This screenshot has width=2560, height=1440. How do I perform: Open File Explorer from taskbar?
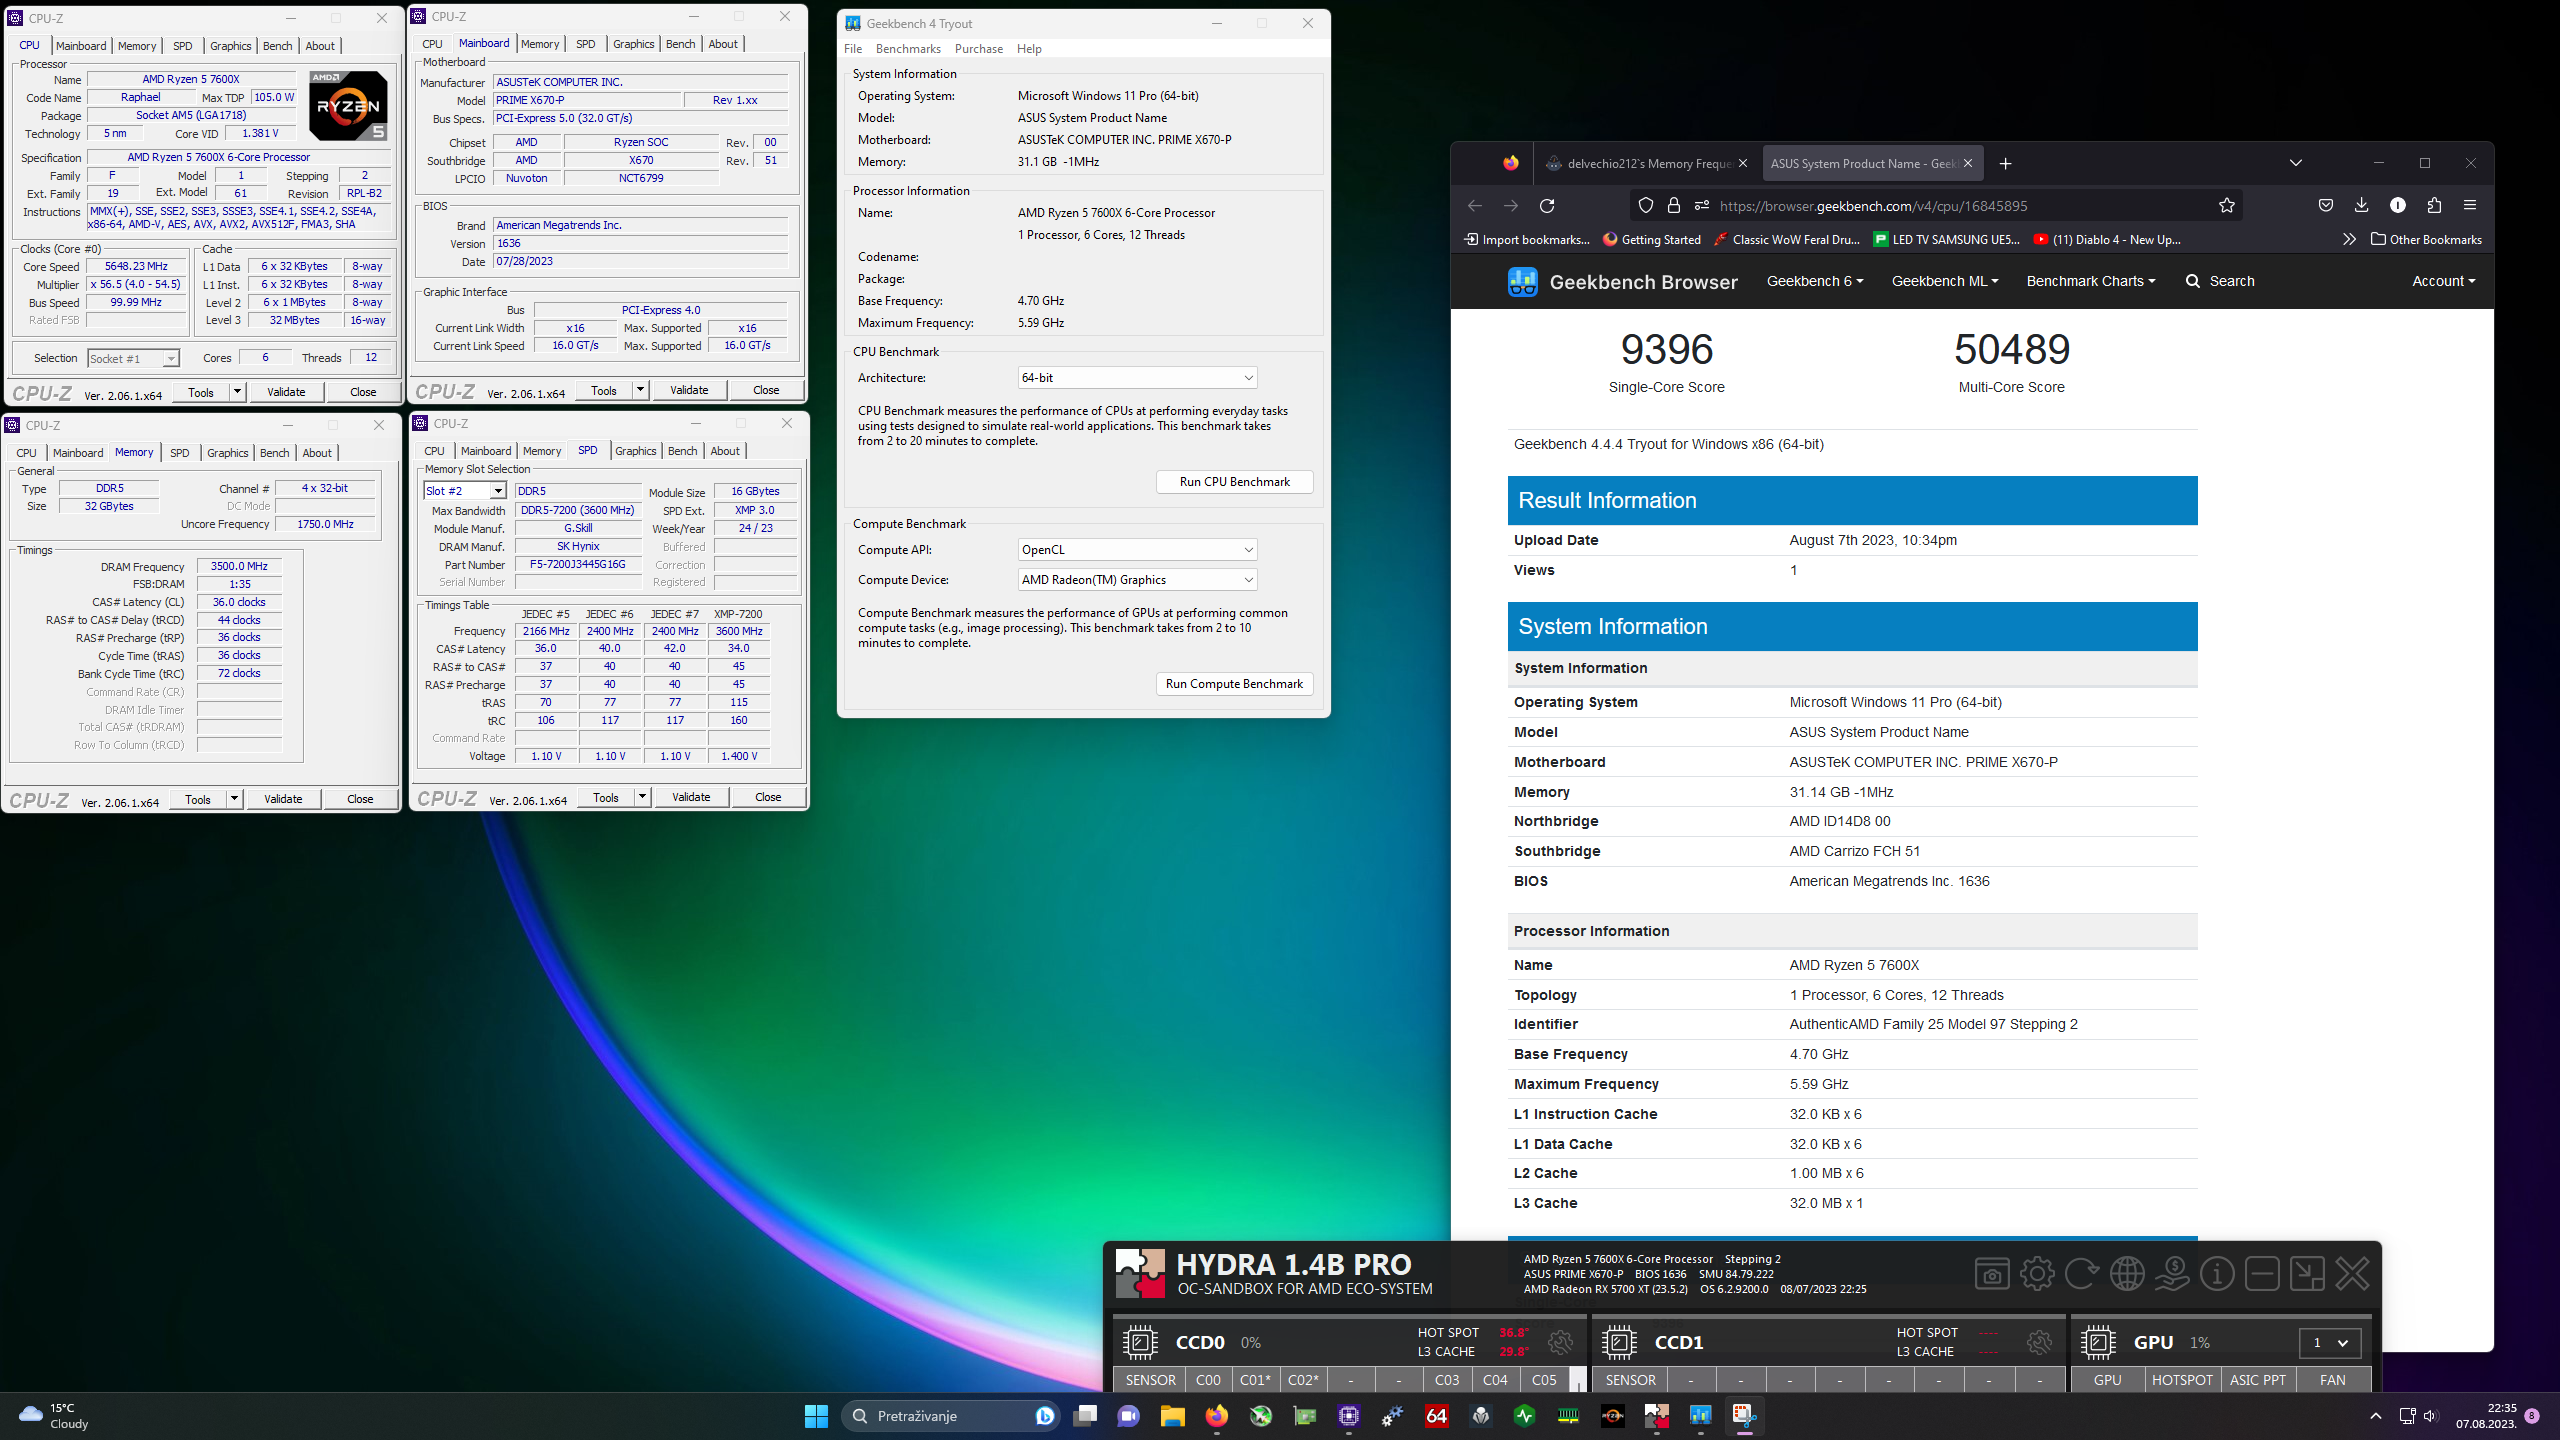tap(1172, 1416)
